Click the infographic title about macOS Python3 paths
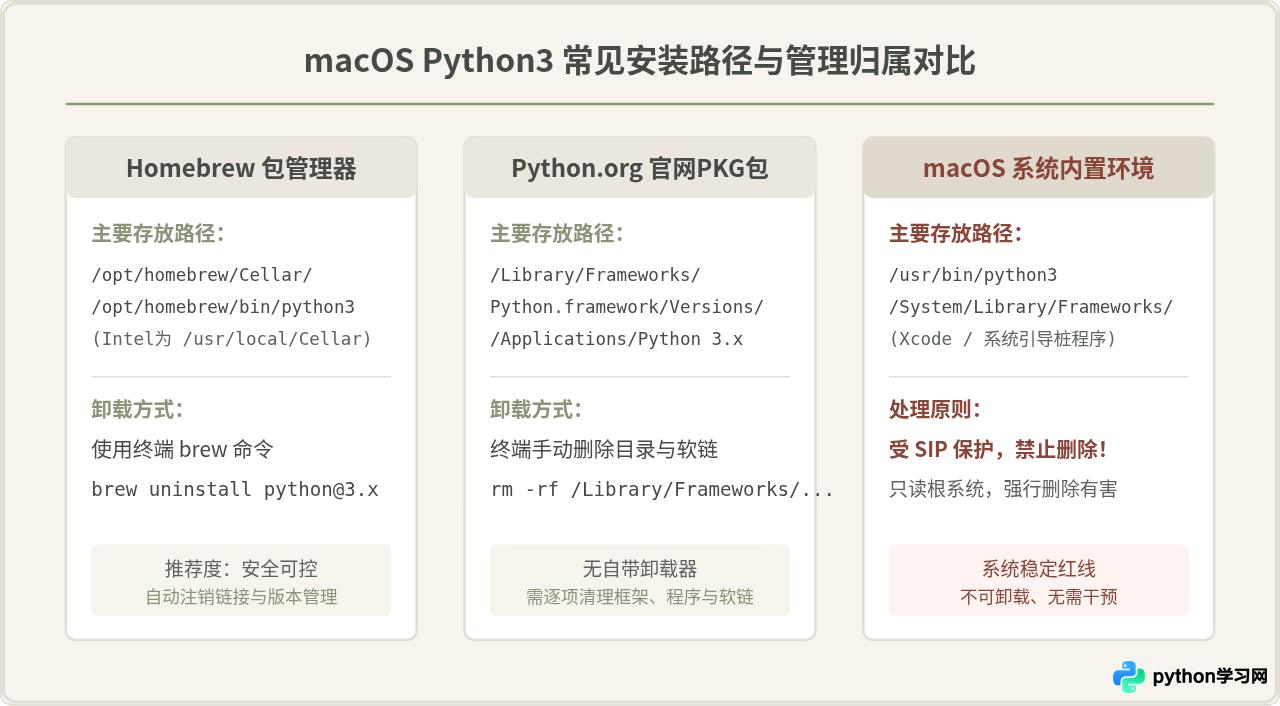Image resolution: width=1280 pixels, height=706 pixels. [x=640, y=61]
